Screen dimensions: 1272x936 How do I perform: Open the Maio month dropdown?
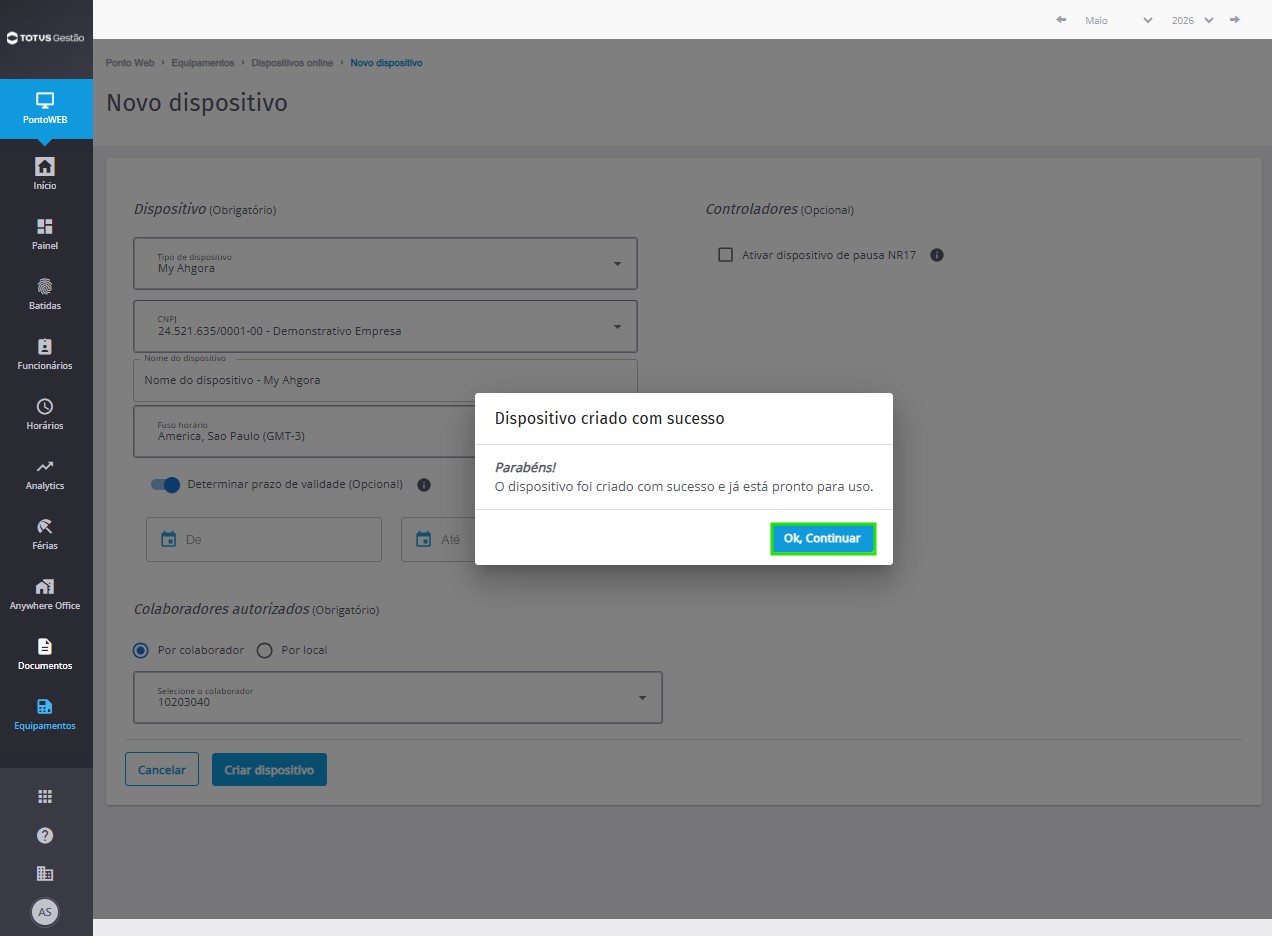[x=1117, y=20]
